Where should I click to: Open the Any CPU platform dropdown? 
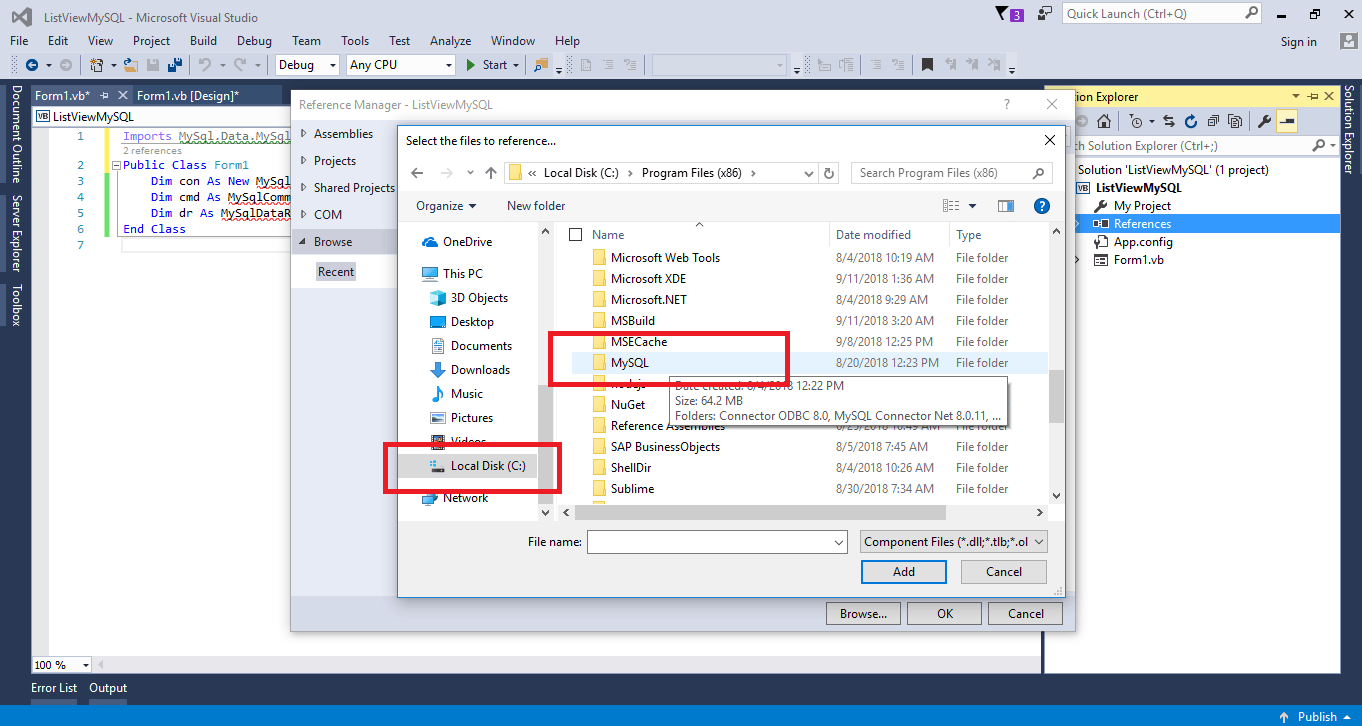[x=401, y=65]
